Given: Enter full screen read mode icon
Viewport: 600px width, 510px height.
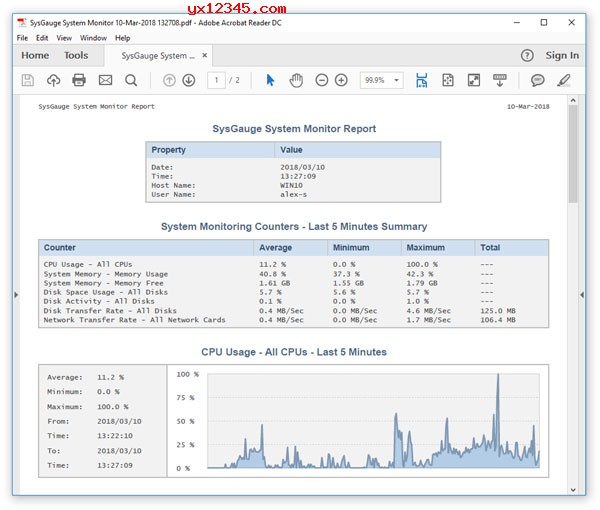Looking at the screenshot, I should pos(474,80).
